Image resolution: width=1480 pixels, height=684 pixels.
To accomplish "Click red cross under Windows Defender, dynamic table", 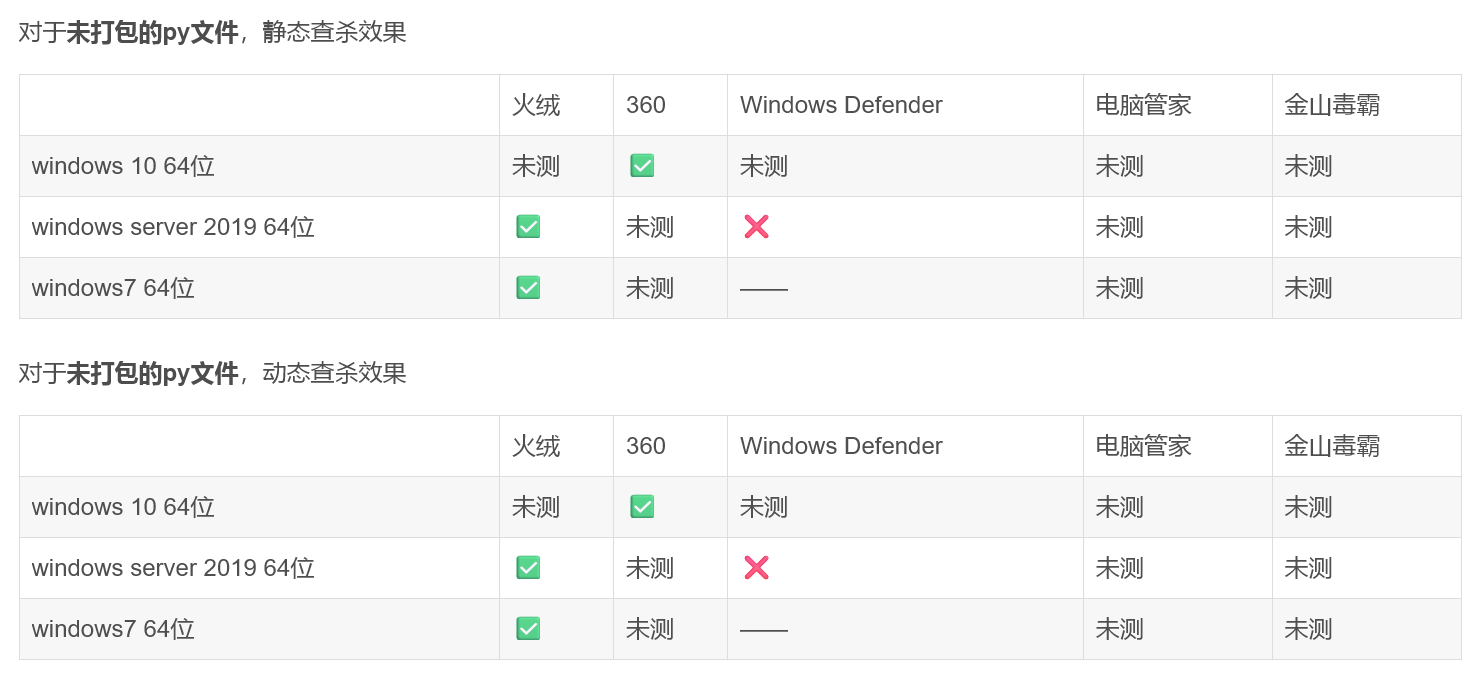I will tap(756, 568).
